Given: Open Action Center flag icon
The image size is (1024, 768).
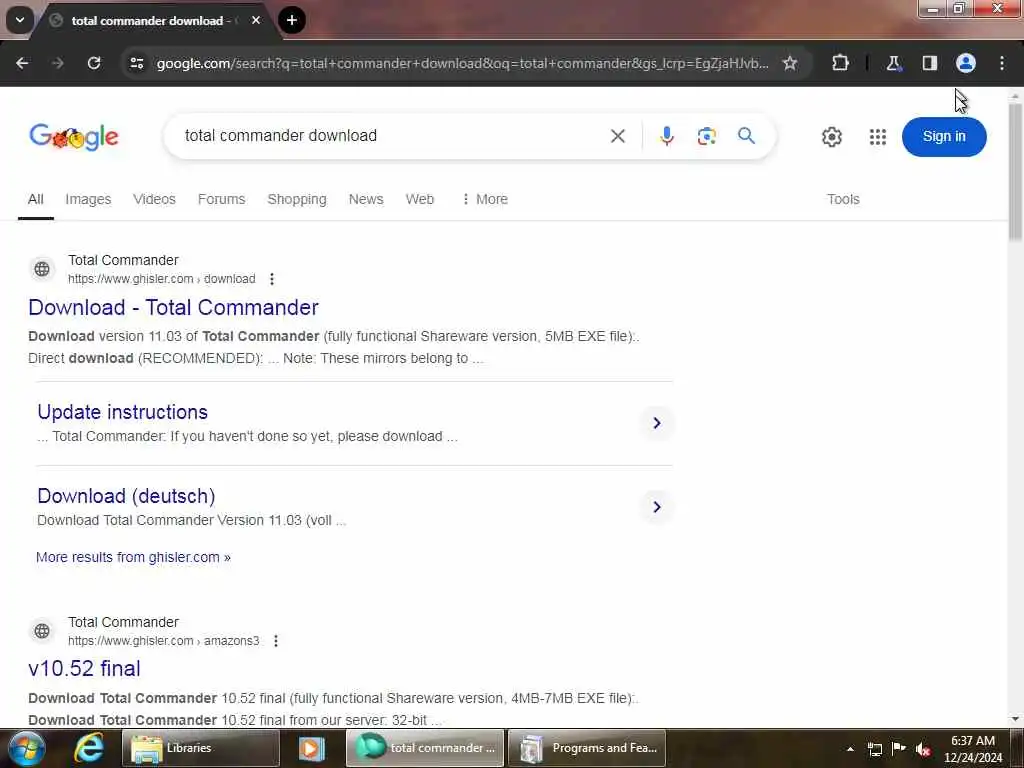Looking at the screenshot, I should point(898,749).
